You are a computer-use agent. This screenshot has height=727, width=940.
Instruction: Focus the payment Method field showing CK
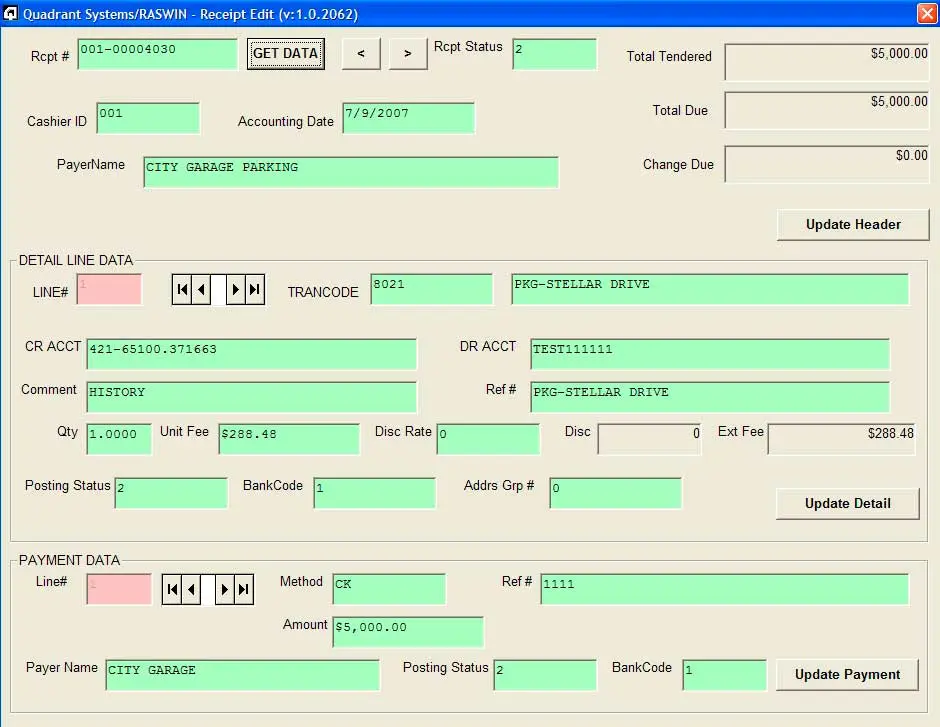click(x=389, y=589)
